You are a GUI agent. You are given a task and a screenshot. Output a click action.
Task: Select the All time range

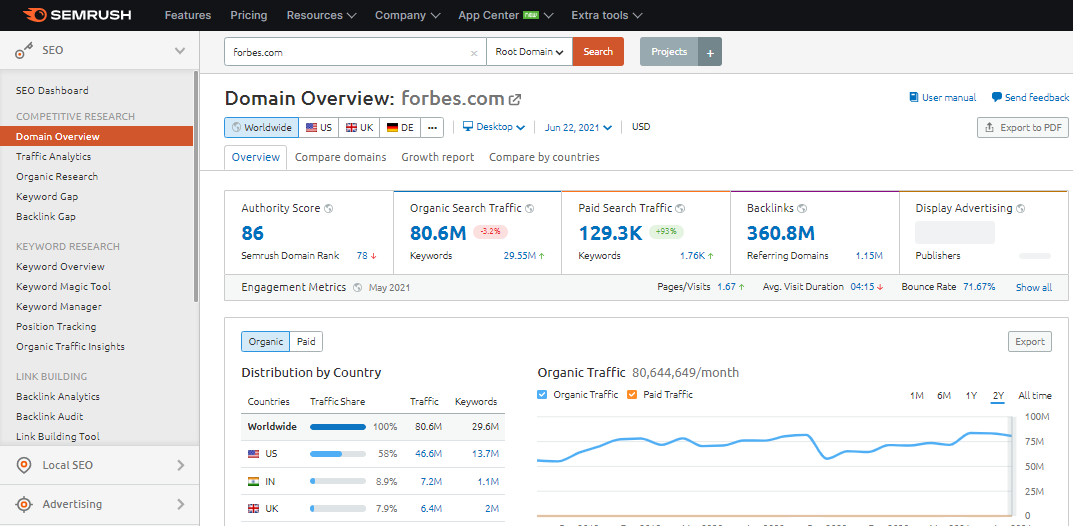click(x=1035, y=395)
